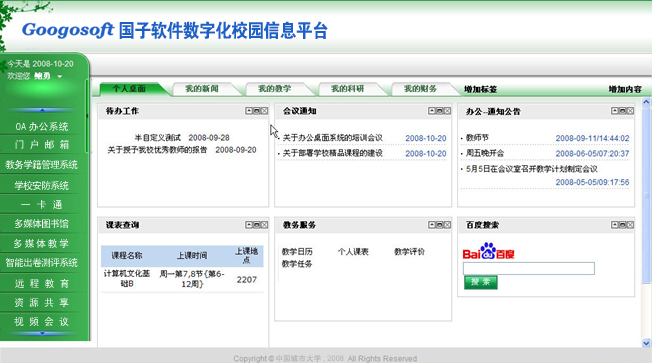Click the green 搜索 button
The height and width of the screenshot is (363, 652).
point(481,282)
